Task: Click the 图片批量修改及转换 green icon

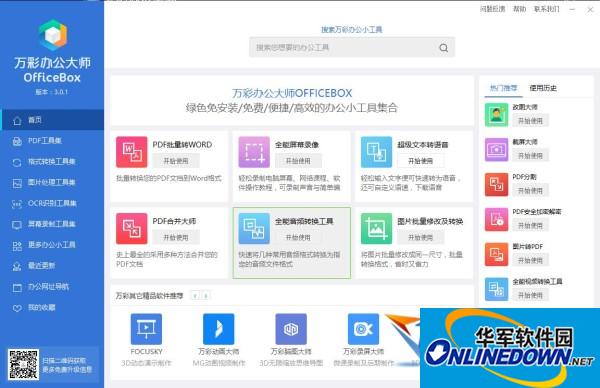Action: click(x=377, y=228)
